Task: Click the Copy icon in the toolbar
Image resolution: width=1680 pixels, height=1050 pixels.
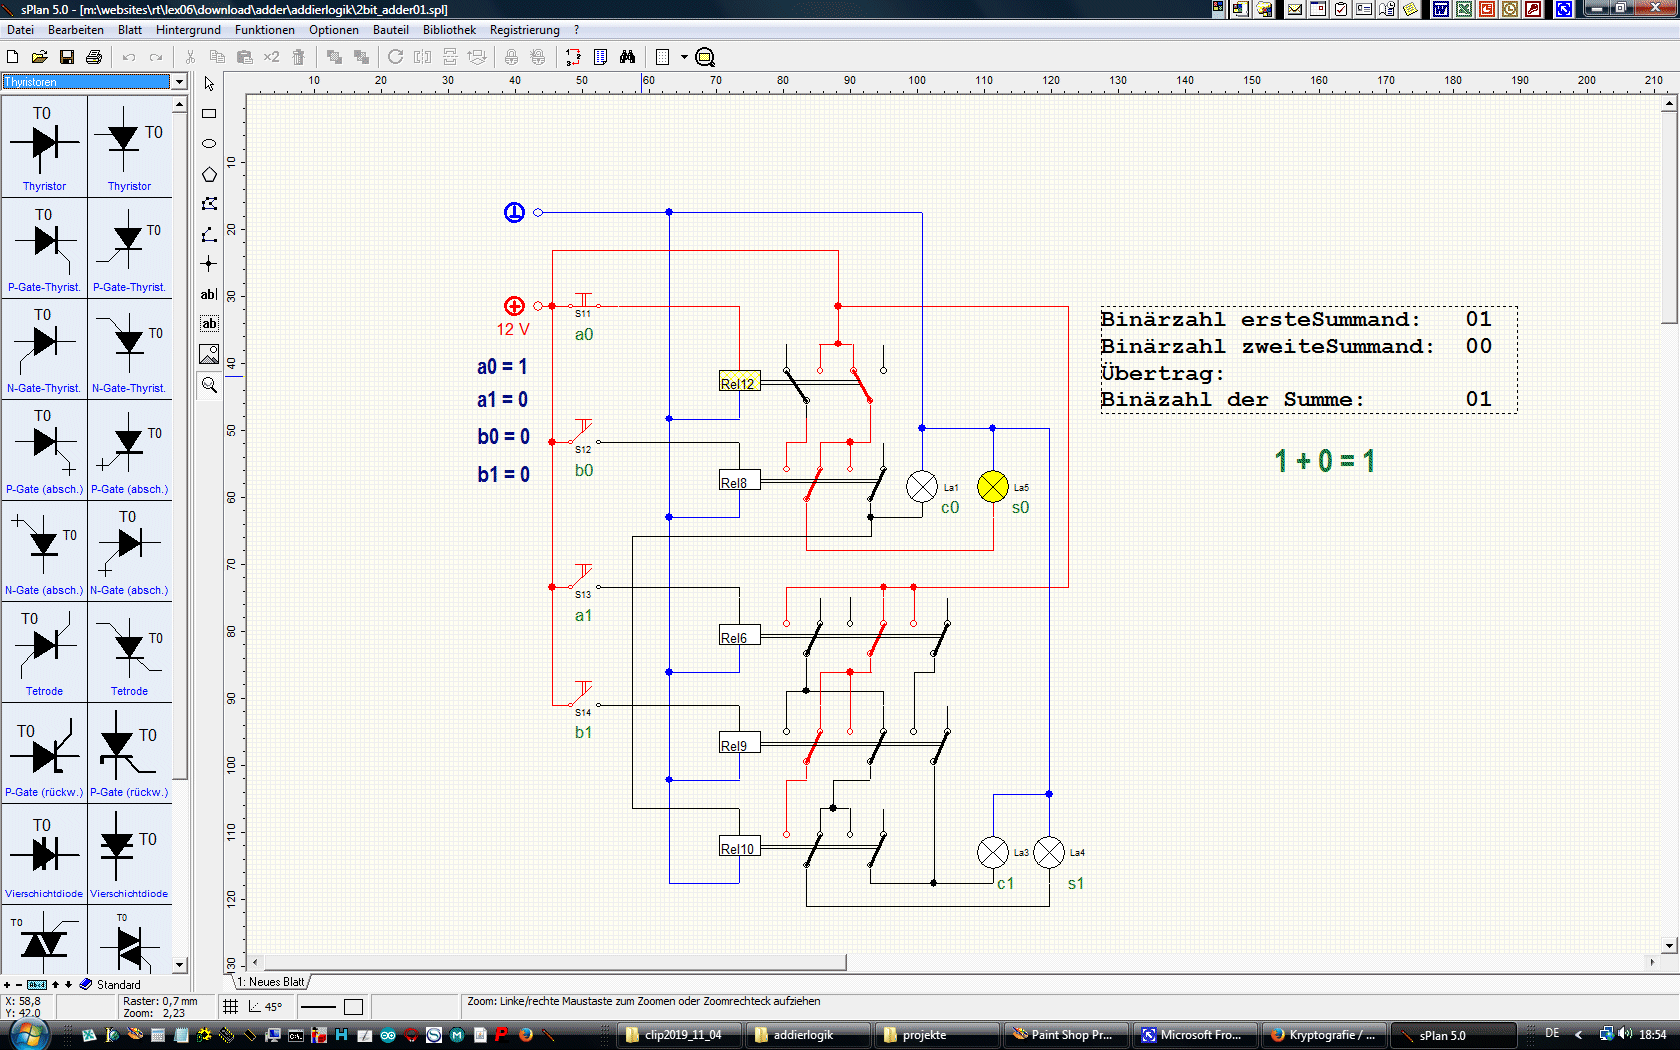Action: point(217,57)
